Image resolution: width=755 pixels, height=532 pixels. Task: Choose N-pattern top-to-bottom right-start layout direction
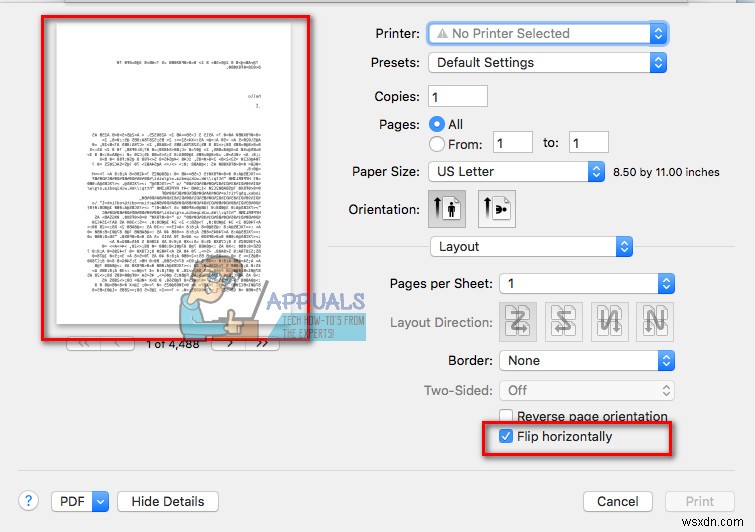pos(655,322)
